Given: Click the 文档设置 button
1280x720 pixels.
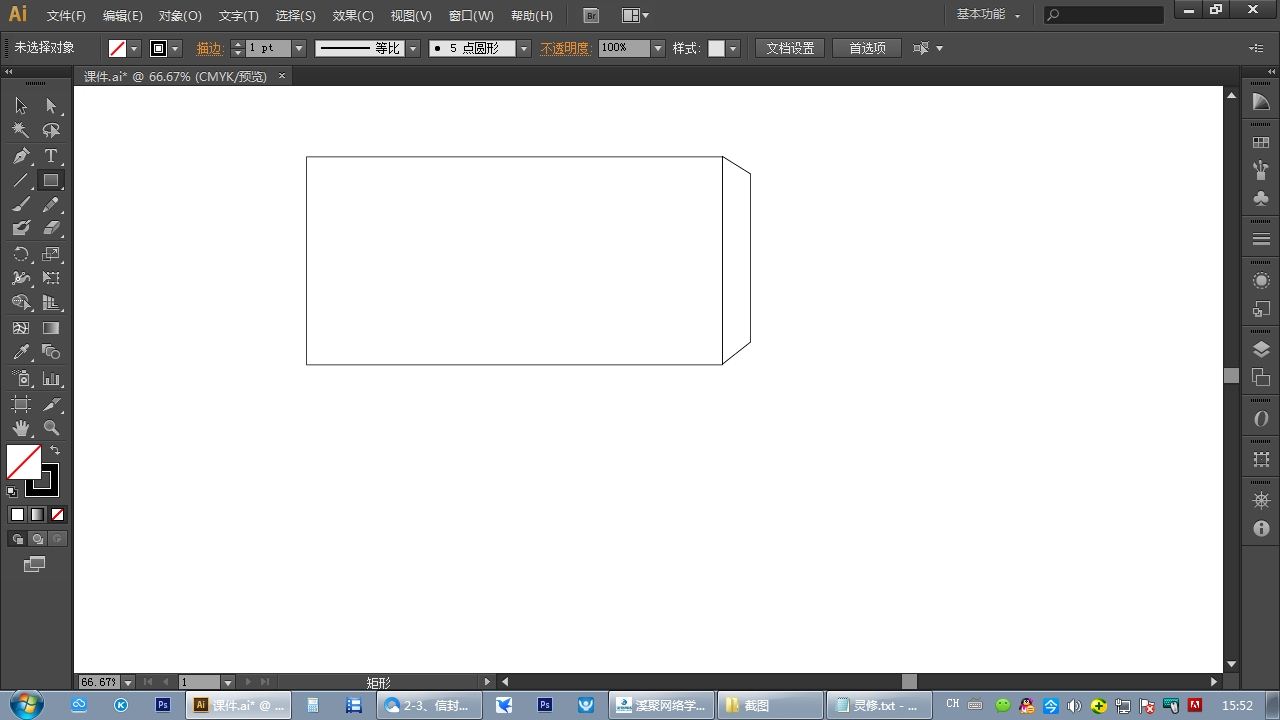Looking at the screenshot, I should coord(790,48).
